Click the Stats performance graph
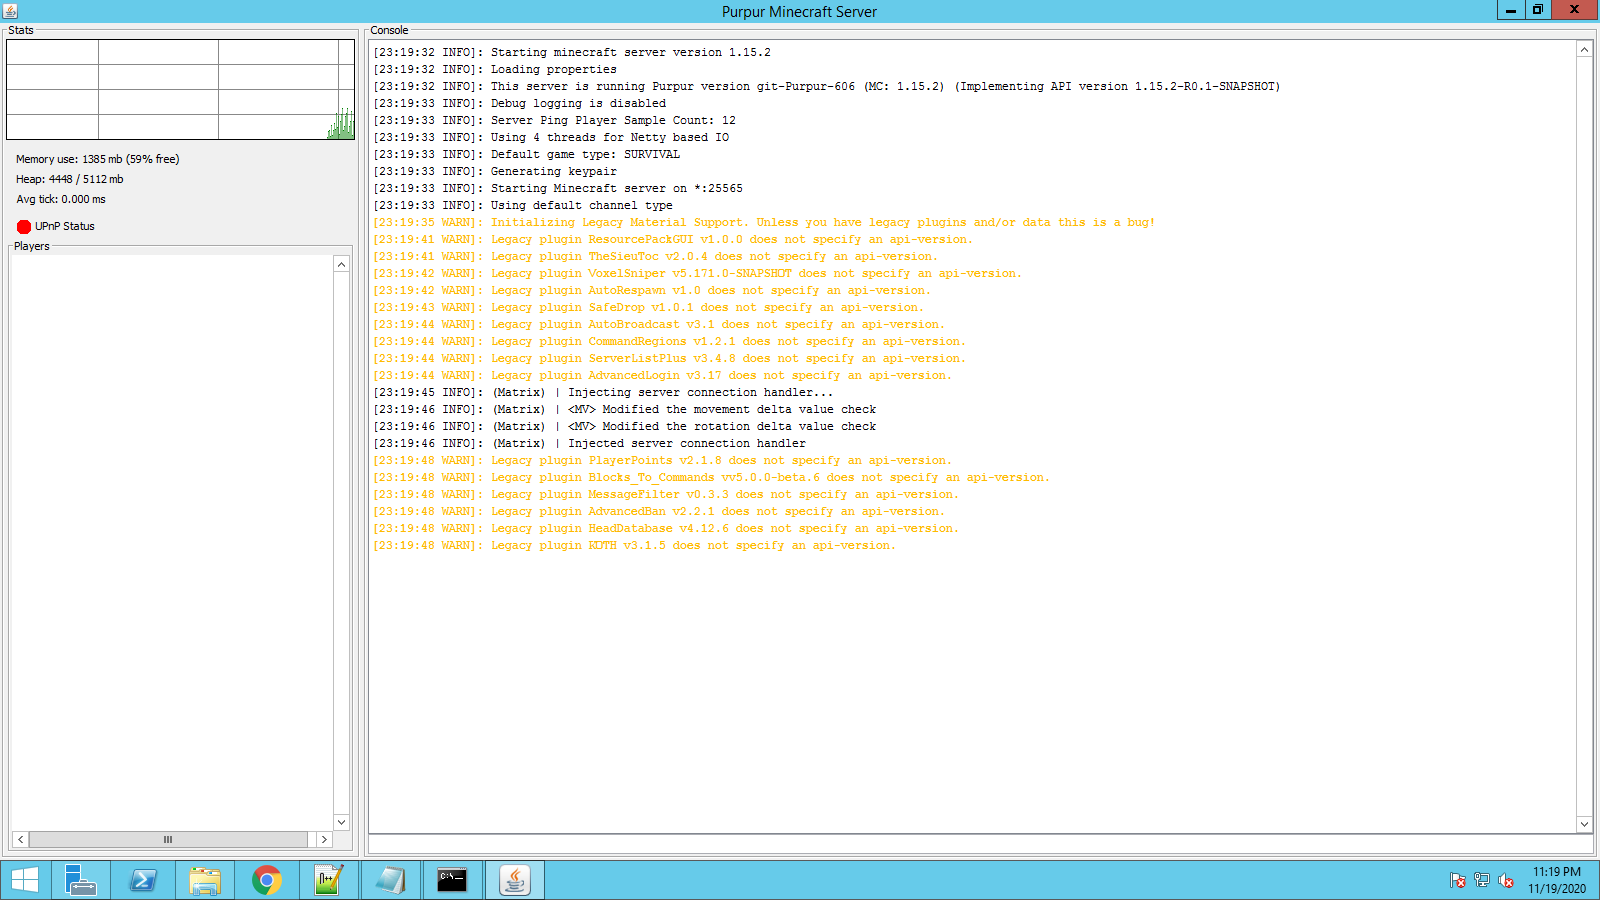 click(180, 89)
